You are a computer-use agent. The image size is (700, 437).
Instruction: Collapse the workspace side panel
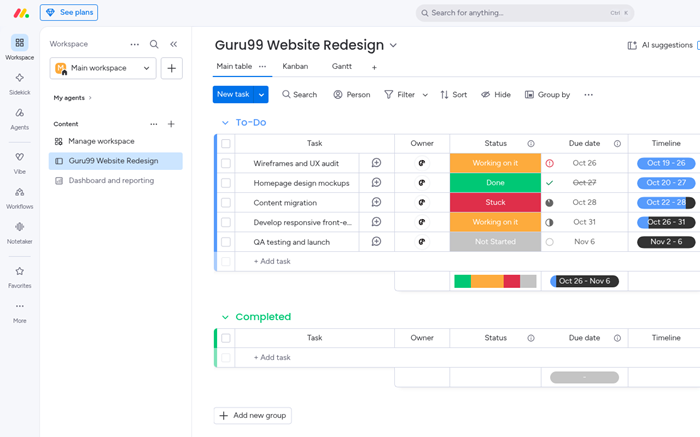174,44
